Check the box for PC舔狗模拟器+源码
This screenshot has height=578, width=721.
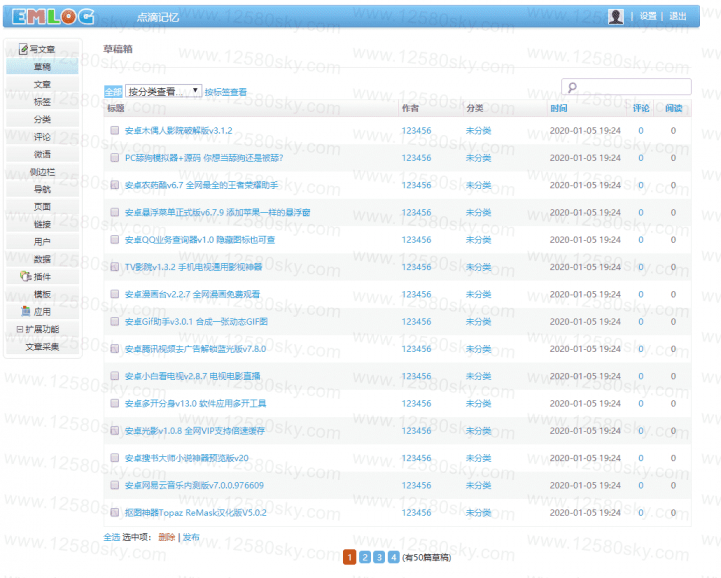coord(114,158)
